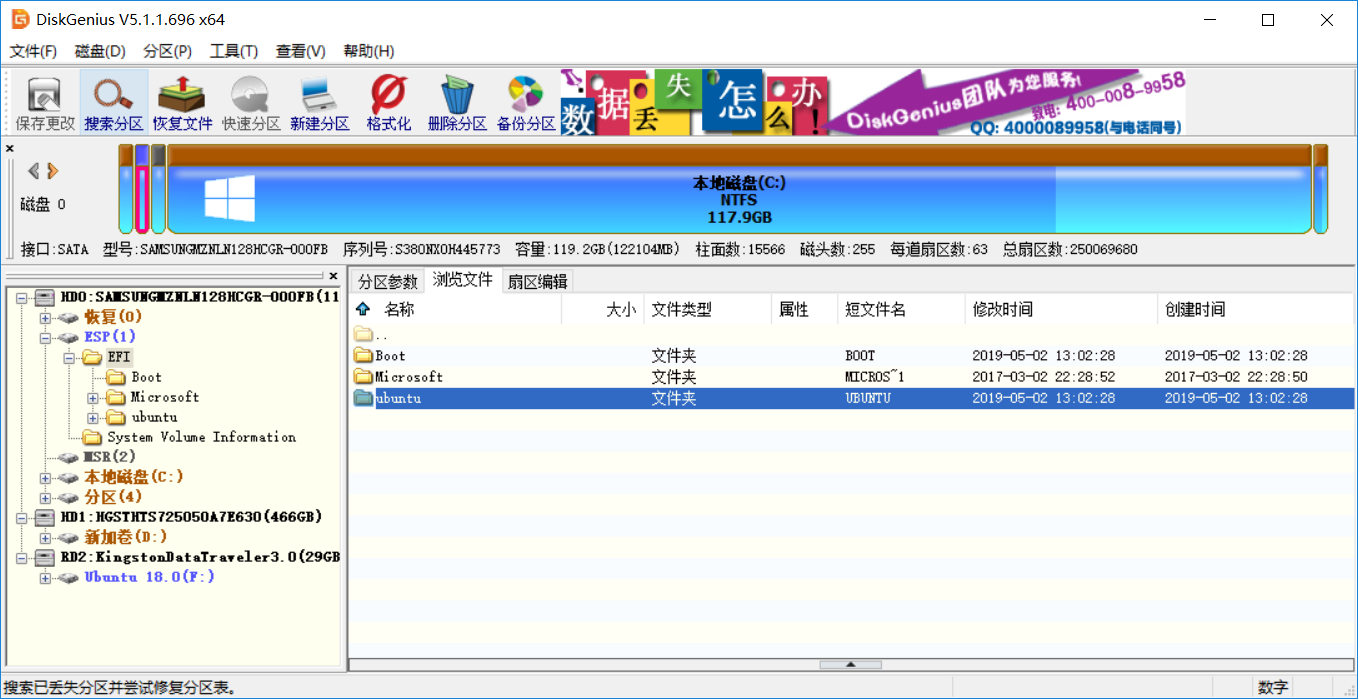This screenshot has height=699, width=1358.
Task: Click the 数字 indicator in status bar
Action: pyautogui.click(x=1273, y=687)
